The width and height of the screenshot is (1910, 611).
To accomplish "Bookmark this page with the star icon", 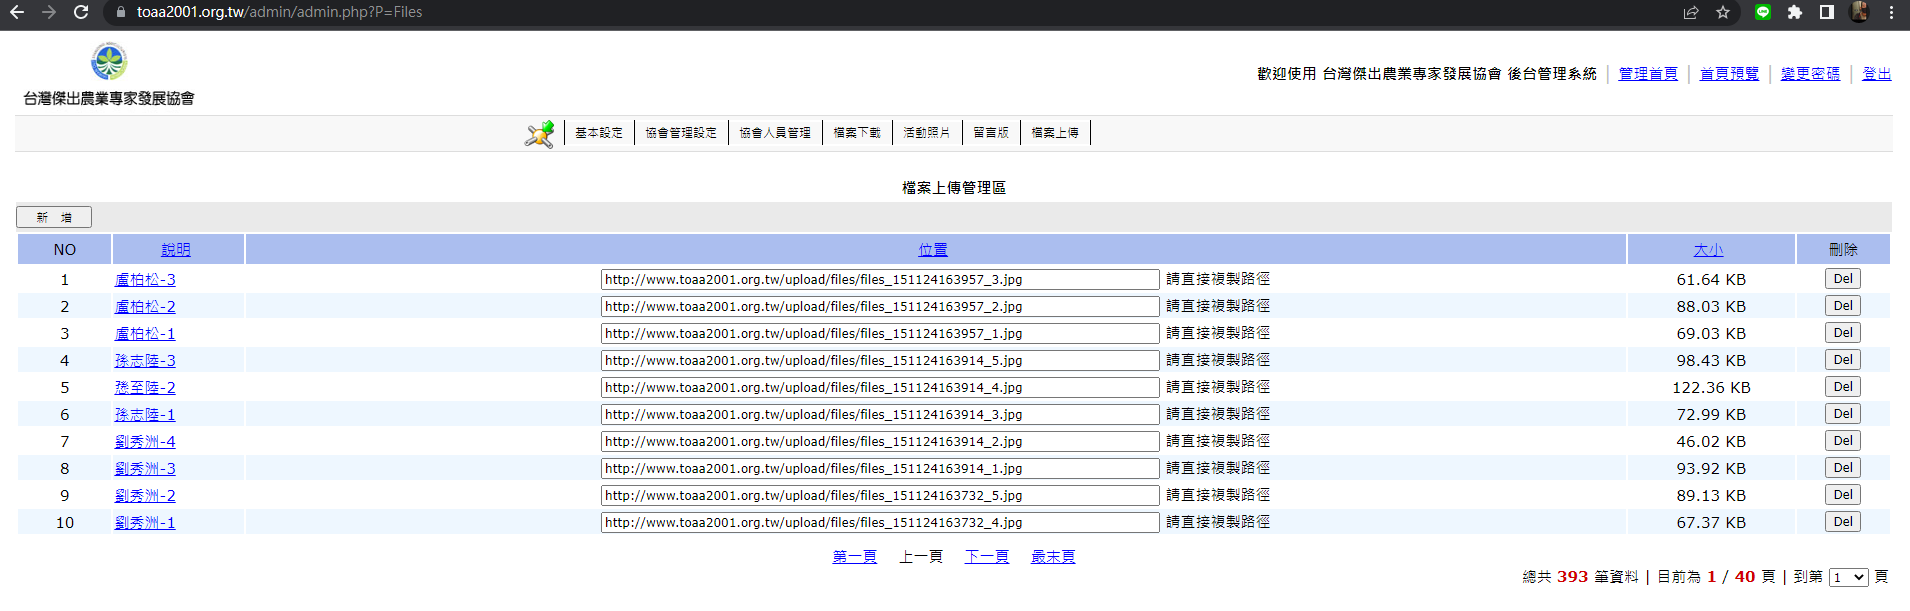I will click(x=1723, y=12).
